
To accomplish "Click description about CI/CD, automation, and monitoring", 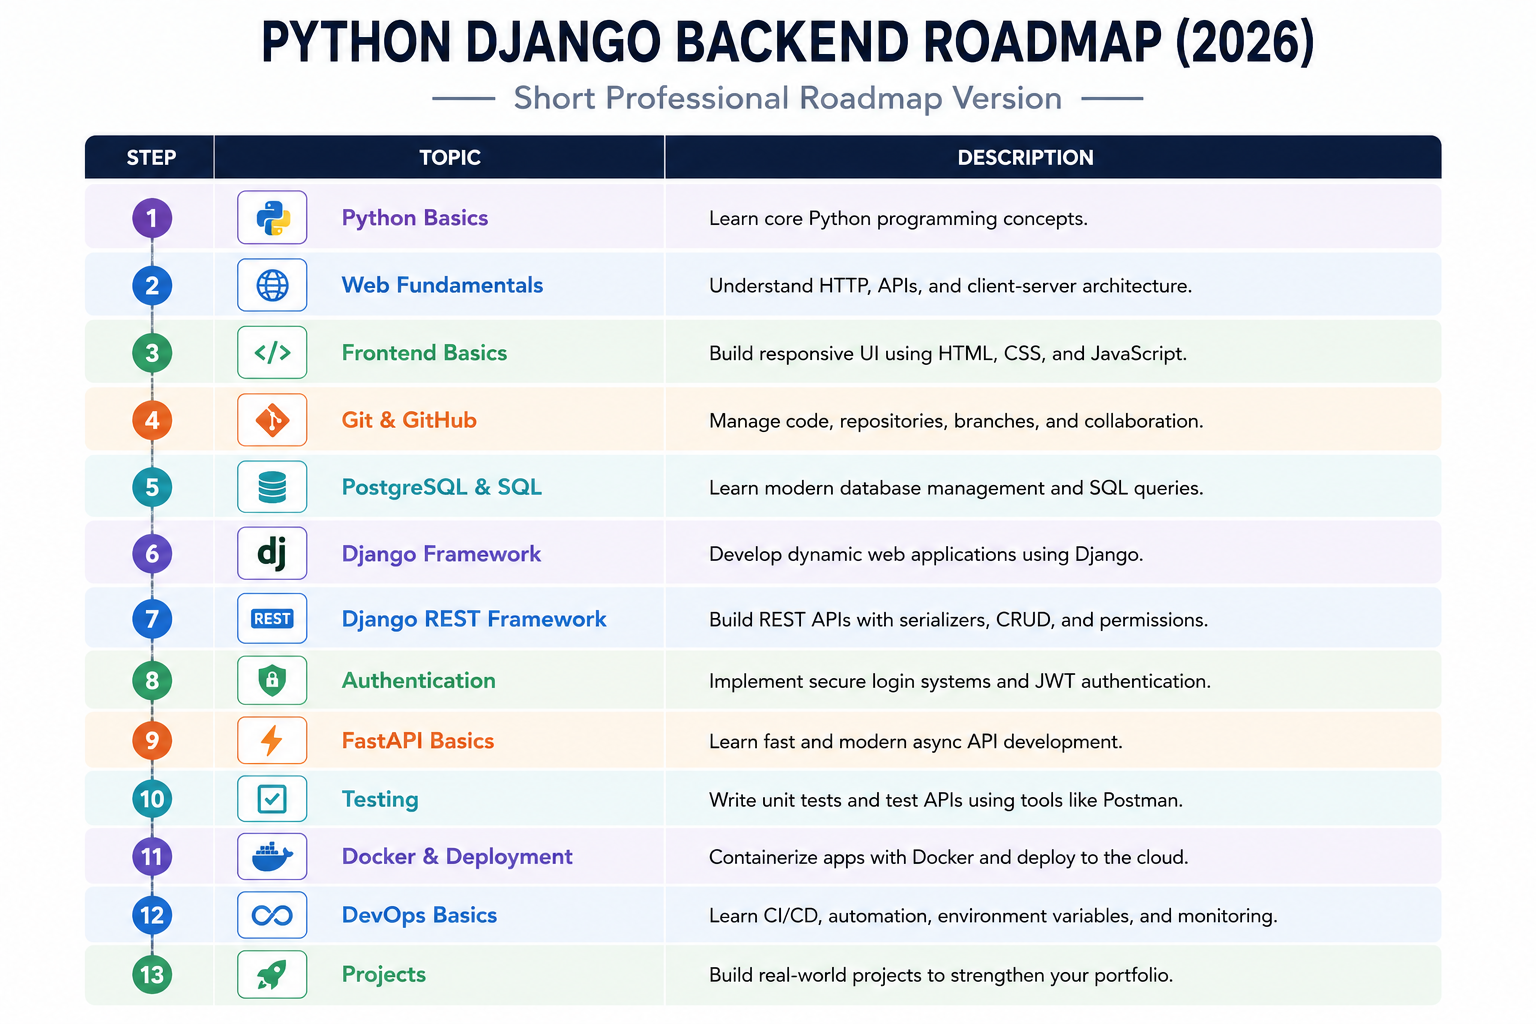I will [x=993, y=916].
